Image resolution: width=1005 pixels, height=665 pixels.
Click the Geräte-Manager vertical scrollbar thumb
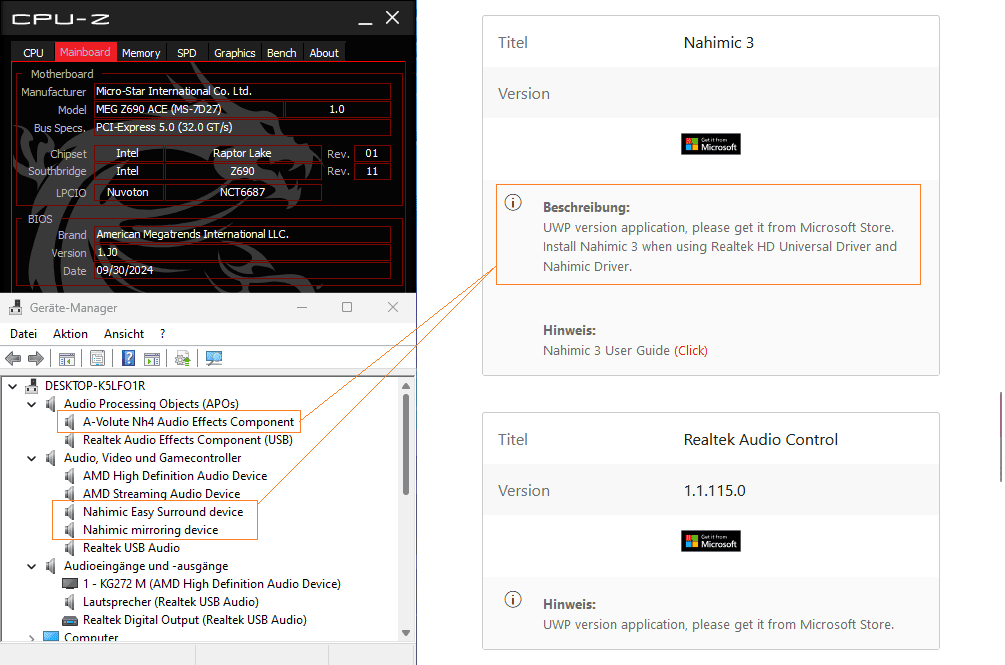click(x=406, y=445)
